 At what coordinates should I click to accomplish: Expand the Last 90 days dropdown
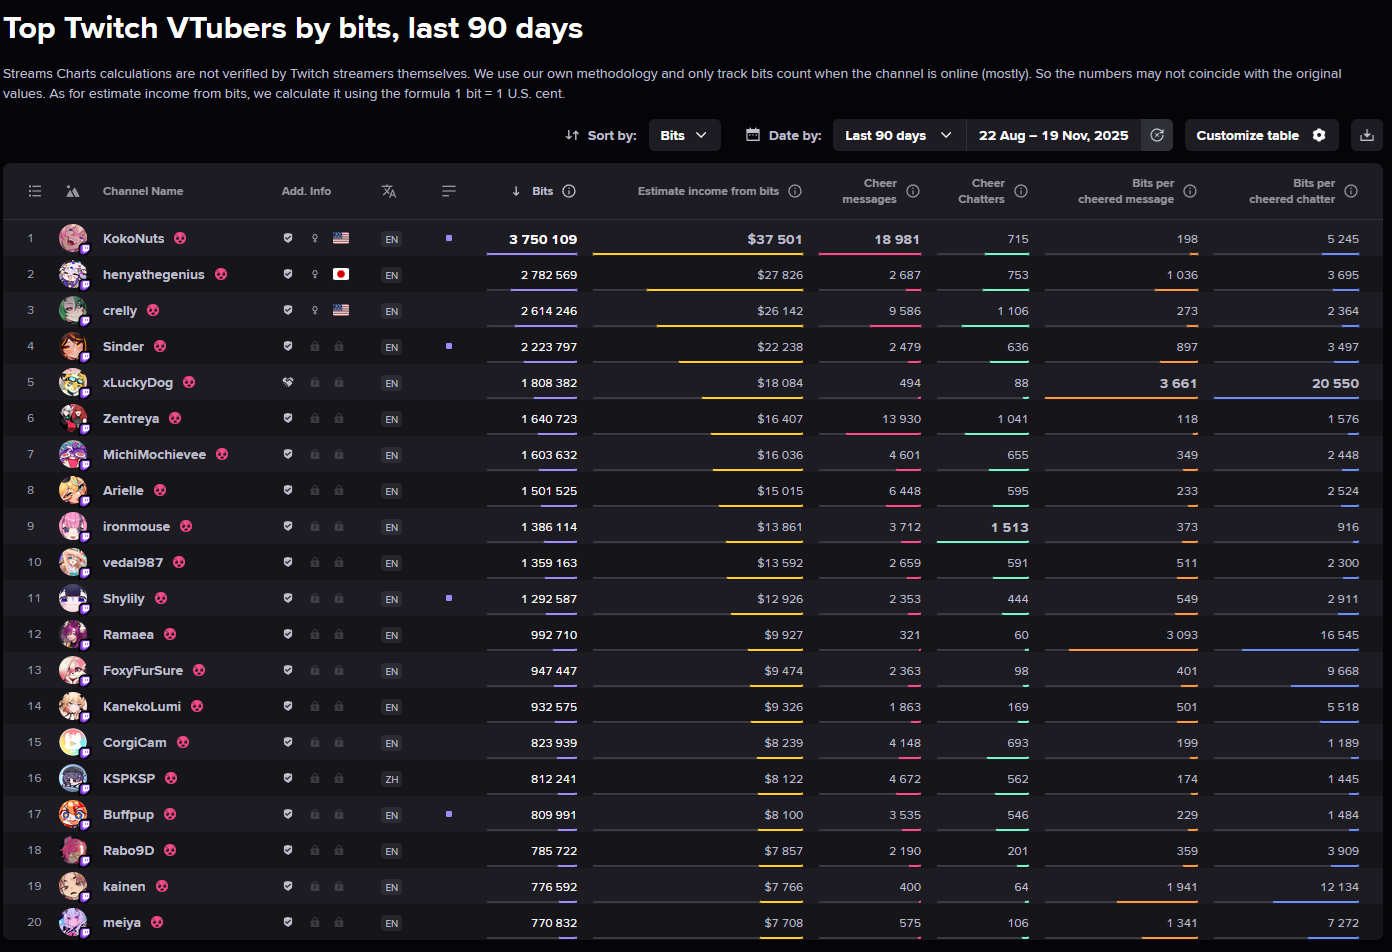(x=898, y=135)
